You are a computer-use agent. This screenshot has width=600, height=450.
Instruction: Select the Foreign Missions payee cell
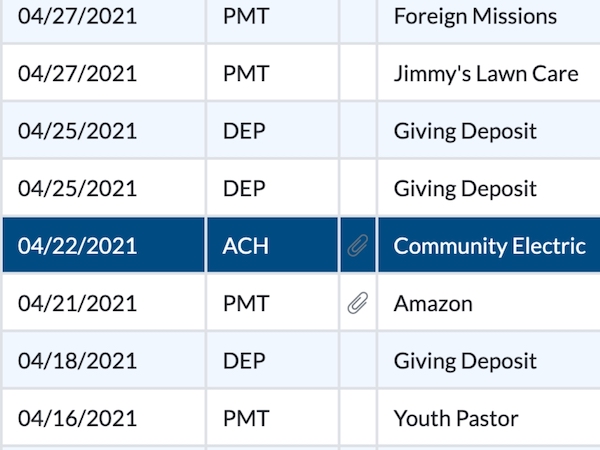coord(475,16)
